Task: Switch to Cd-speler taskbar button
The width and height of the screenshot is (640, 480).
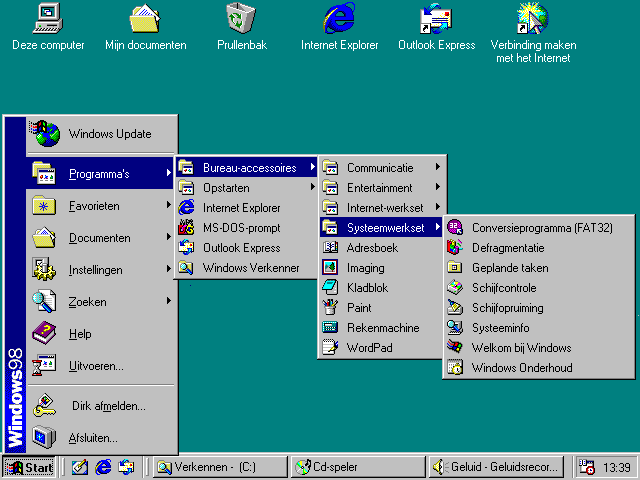Action: tap(358, 467)
